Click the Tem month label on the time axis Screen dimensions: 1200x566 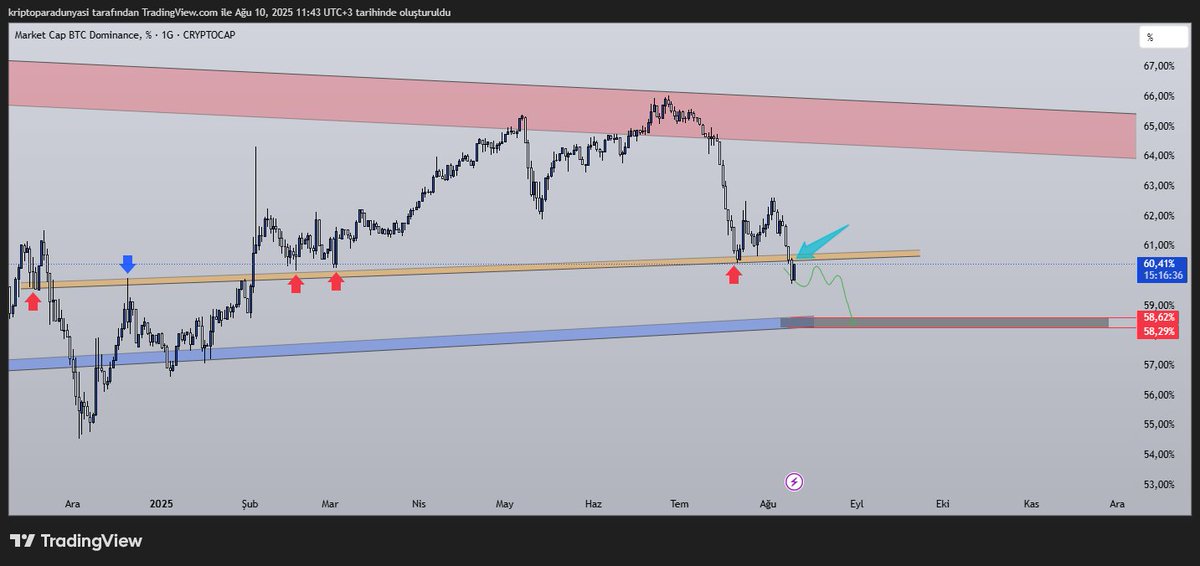681,505
